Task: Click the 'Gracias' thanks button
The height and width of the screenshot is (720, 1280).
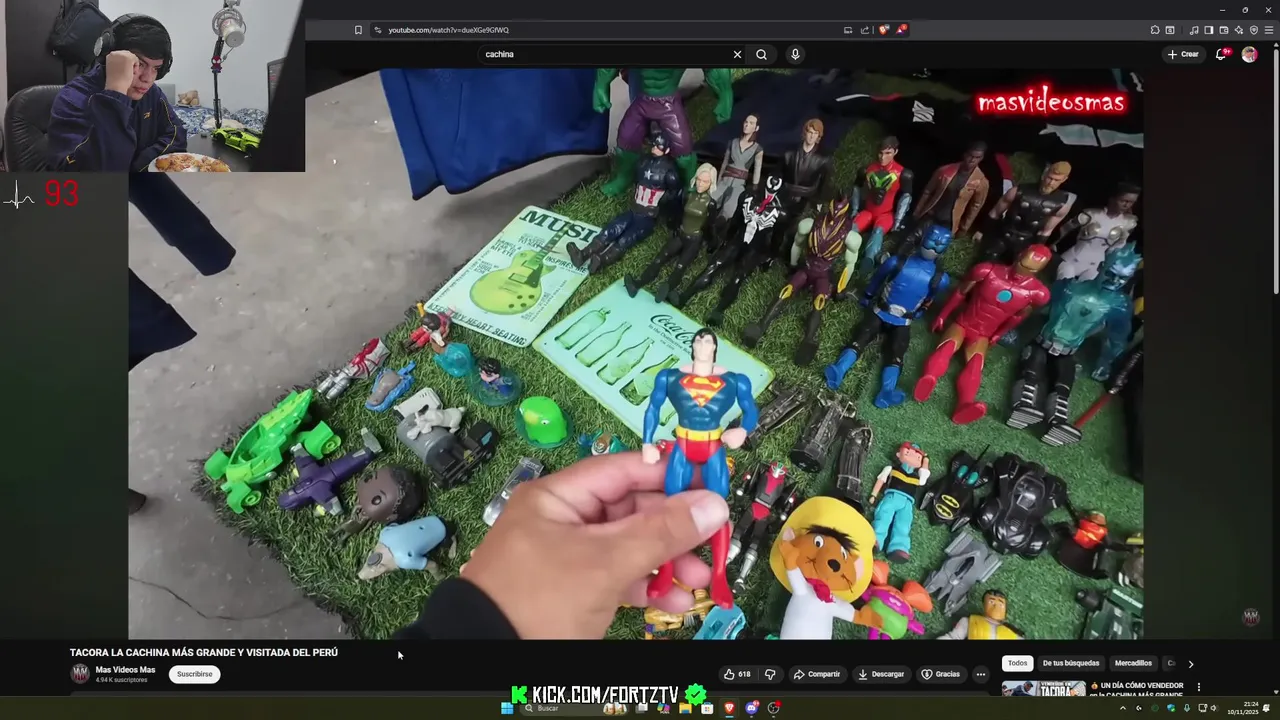Action: pyautogui.click(x=941, y=674)
